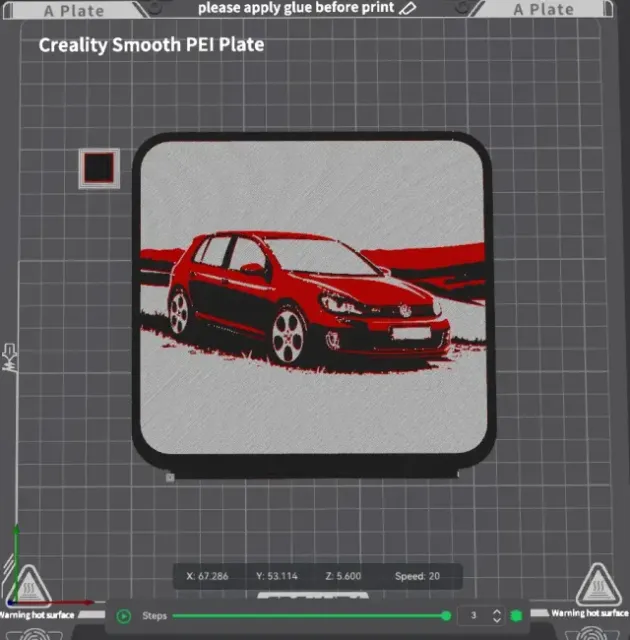Screen dimensions: 630x640
Task: Click the 'Creality Smooth PEI Plate' label
Action: tap(151, 45)
